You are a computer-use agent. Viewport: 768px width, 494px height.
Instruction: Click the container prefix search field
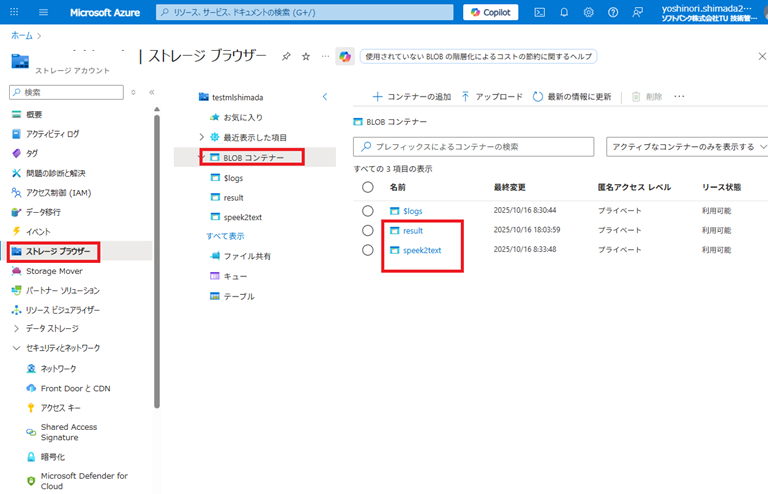(475, 147)
